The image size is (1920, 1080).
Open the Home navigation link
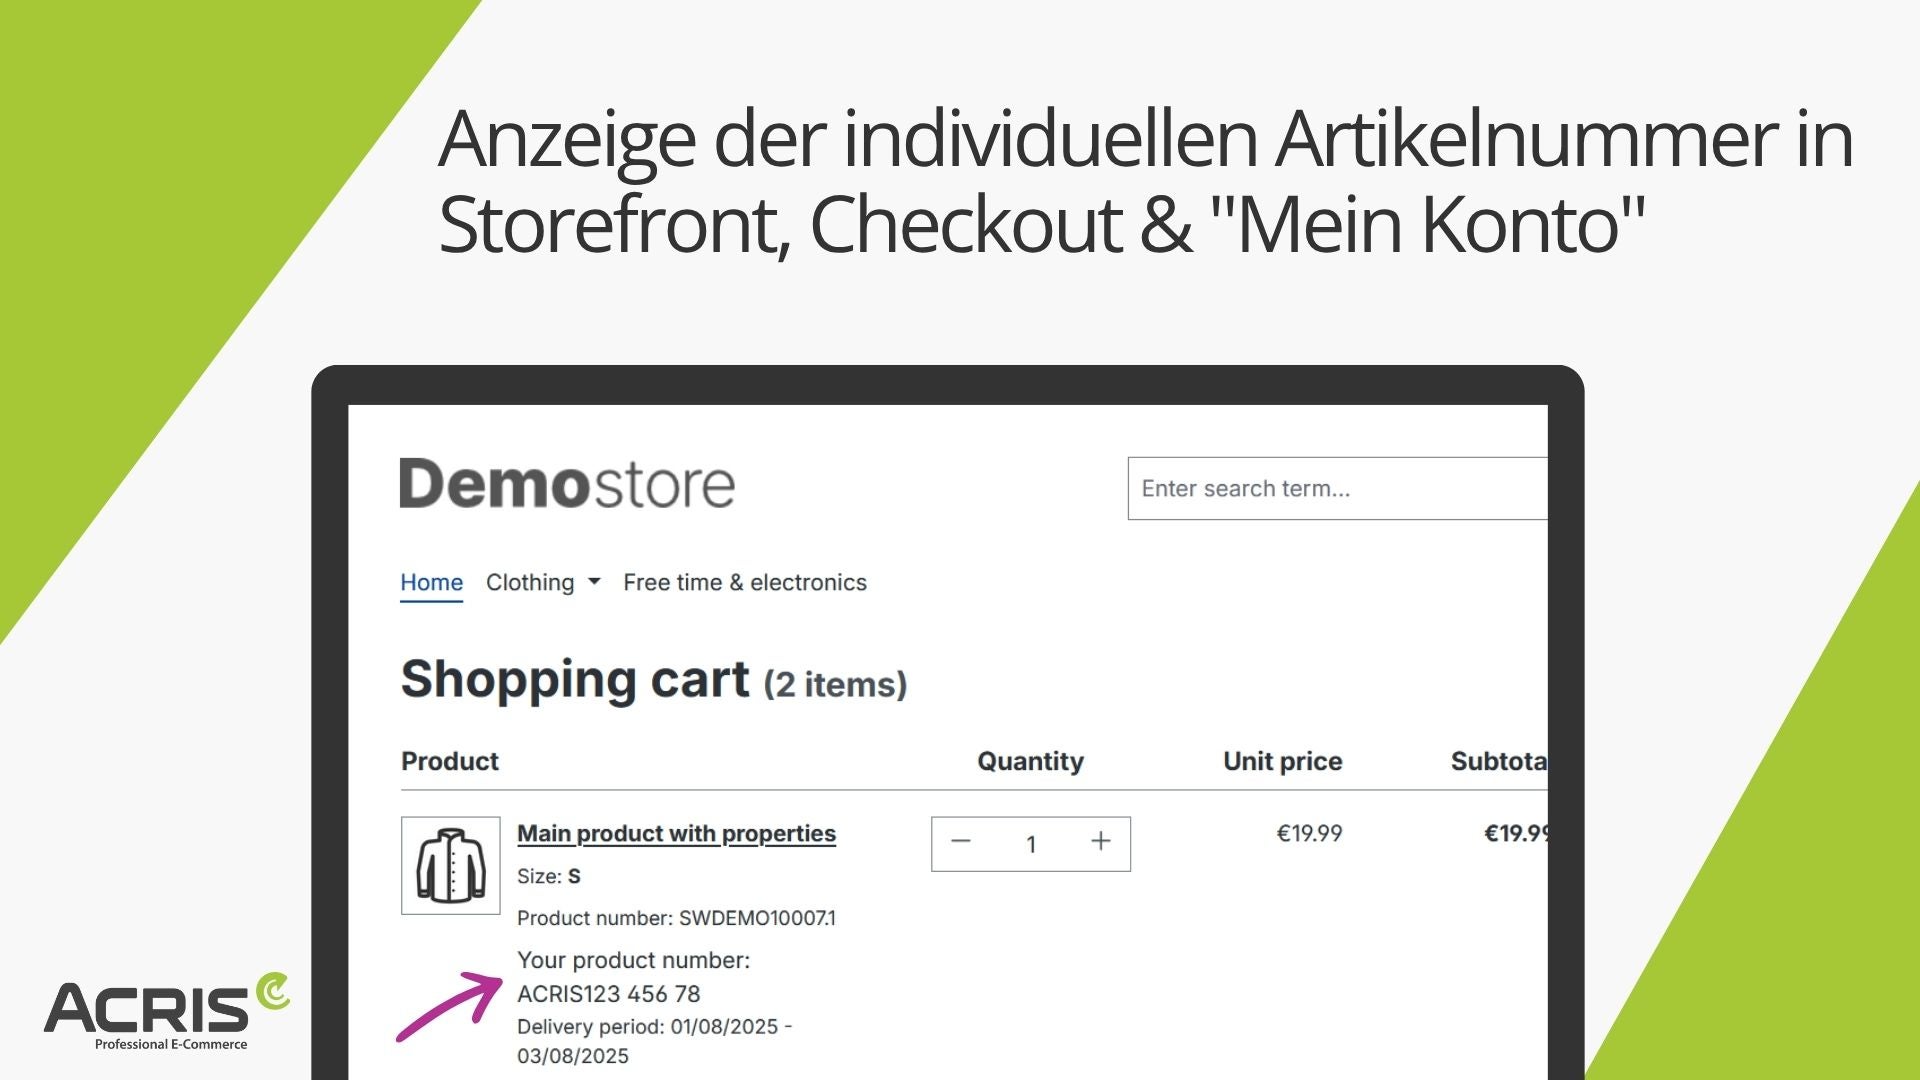(431, 582)
